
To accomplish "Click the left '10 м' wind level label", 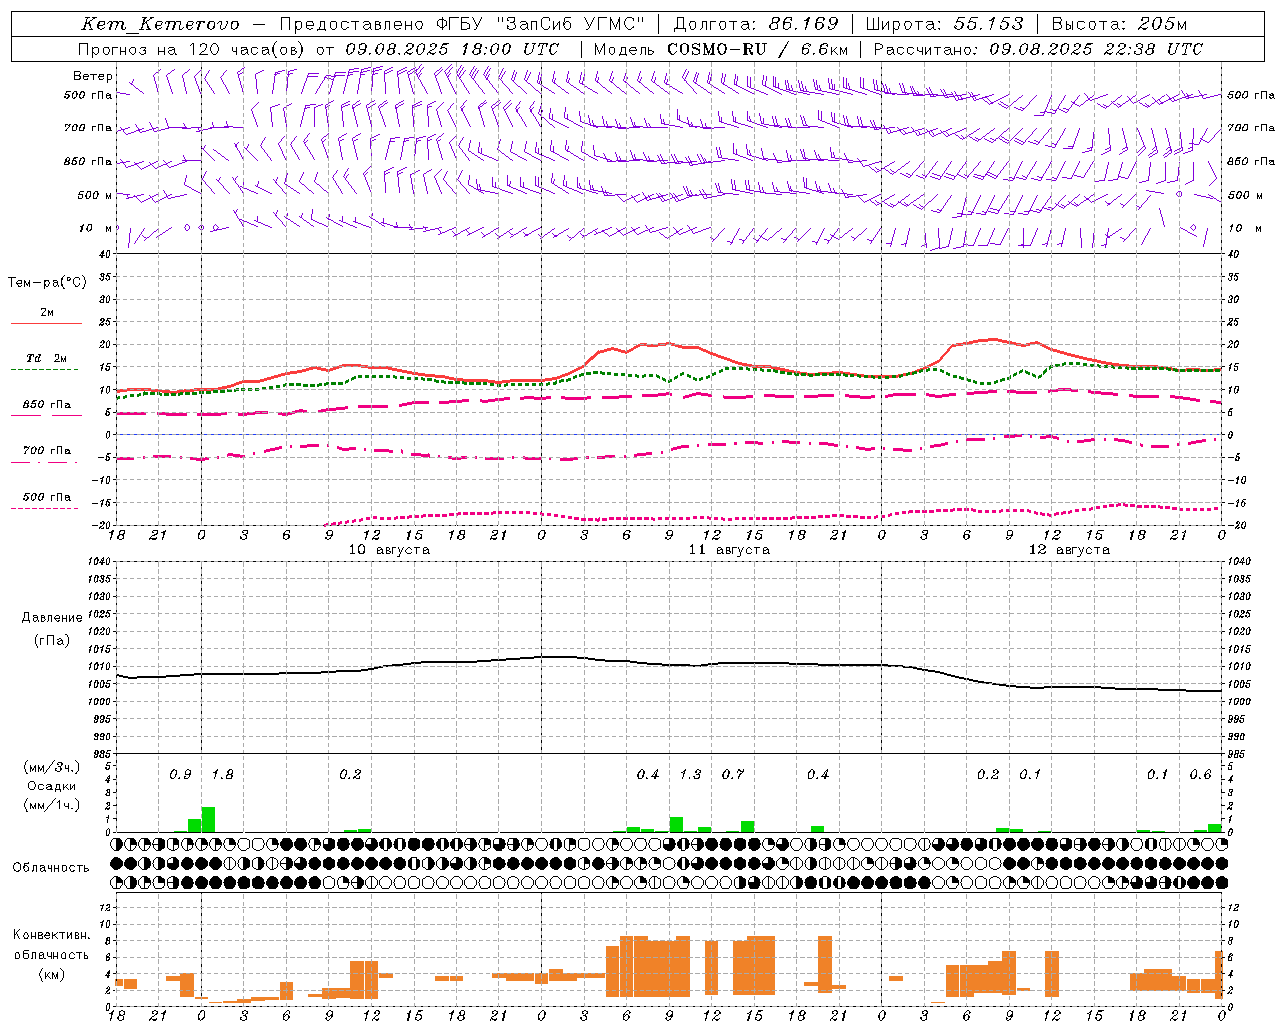I will click(x=96, y=228).
